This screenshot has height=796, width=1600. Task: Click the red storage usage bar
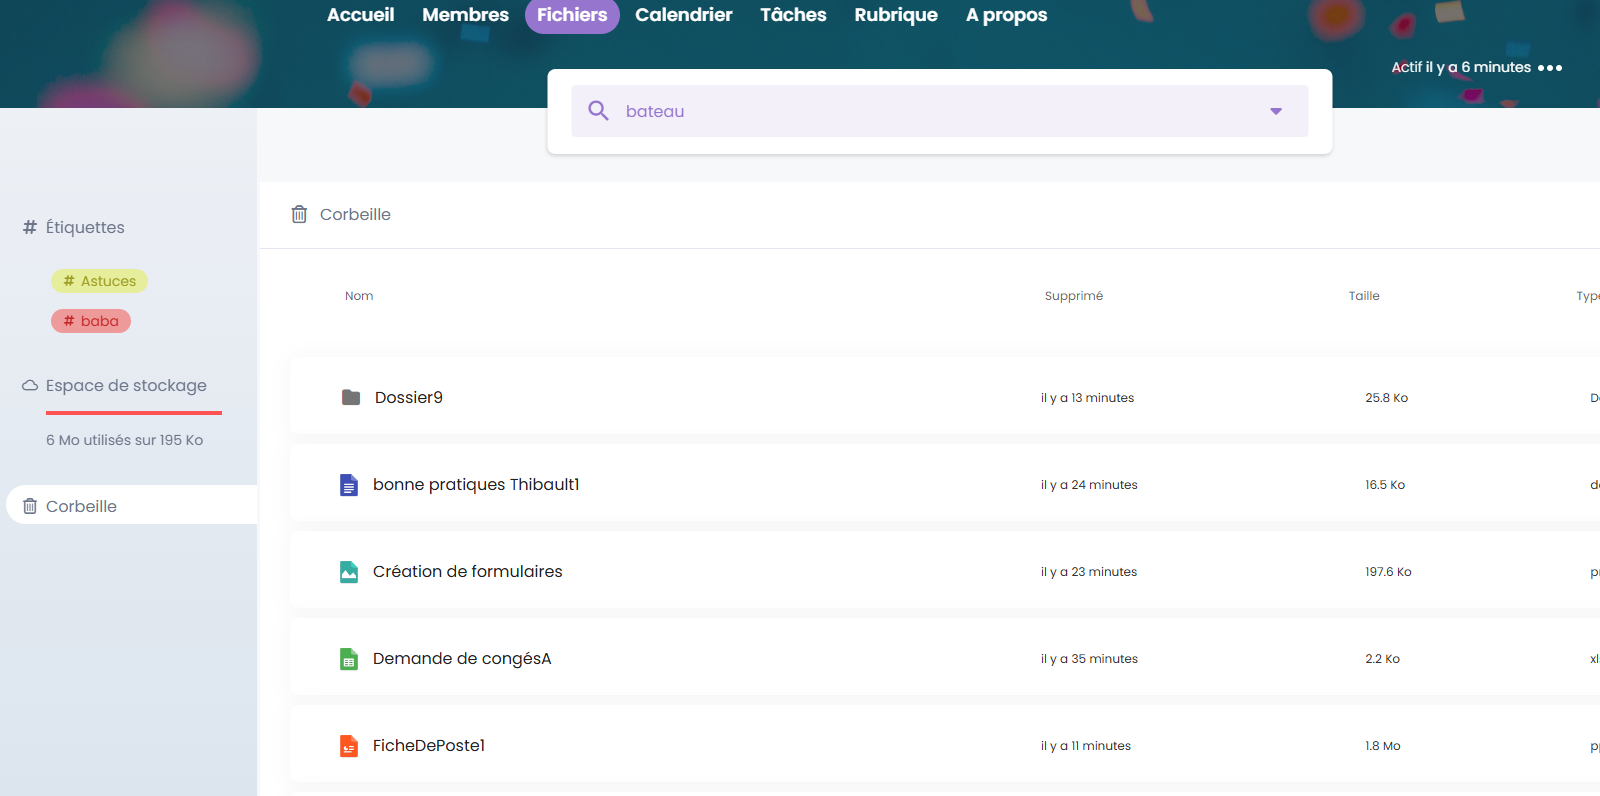[x=133, y=412]
